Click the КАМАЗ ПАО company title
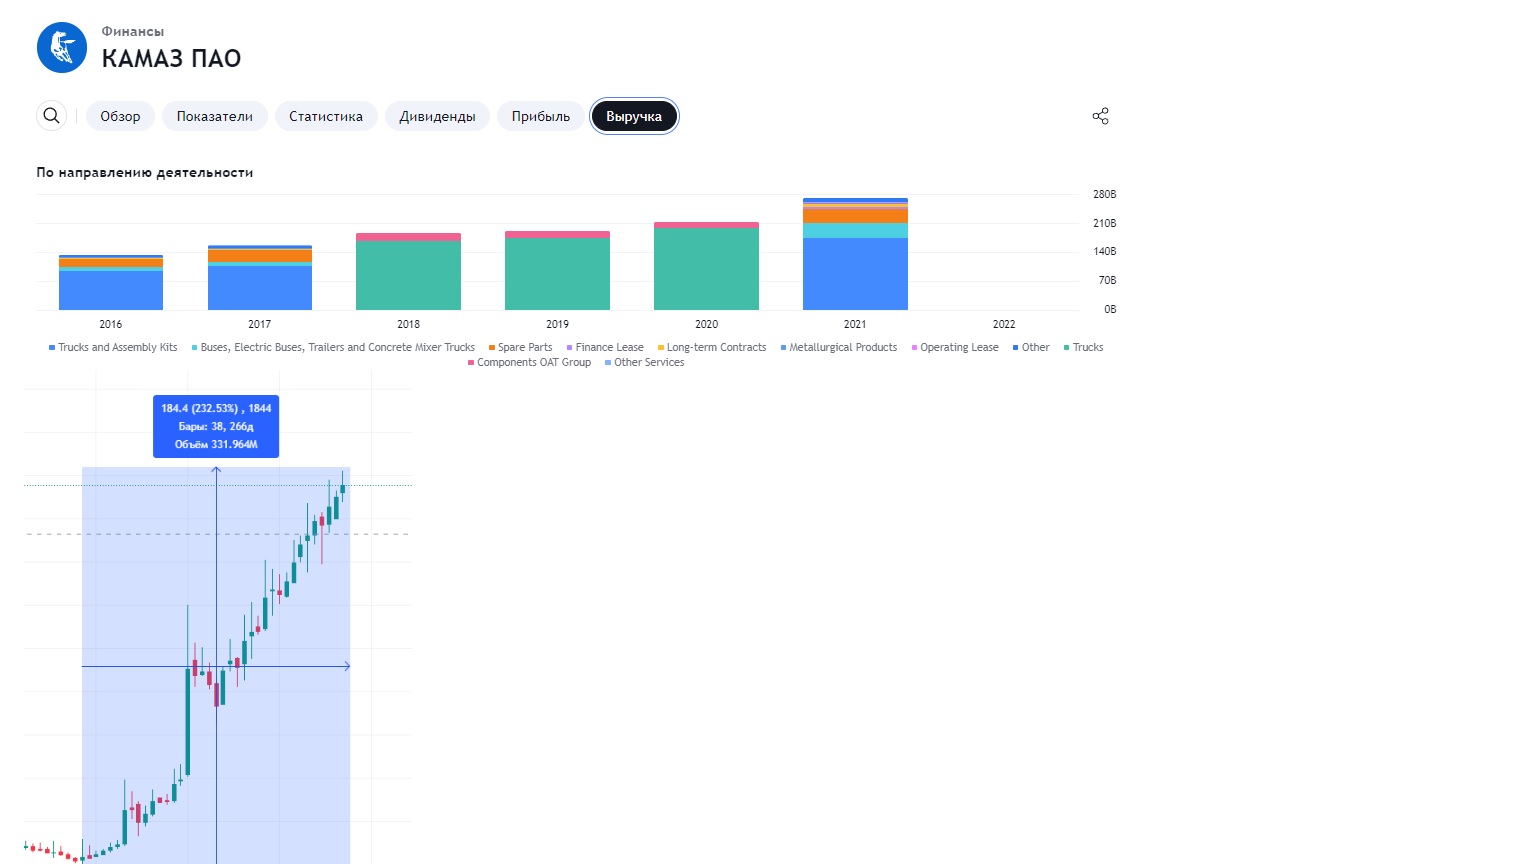Screen dimensions: 1536x864 tap(172, 58)
